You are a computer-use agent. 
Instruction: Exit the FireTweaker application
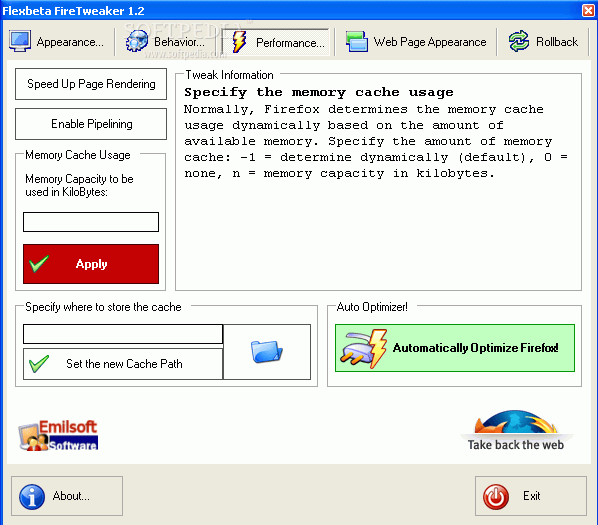(x=530, y=496)
